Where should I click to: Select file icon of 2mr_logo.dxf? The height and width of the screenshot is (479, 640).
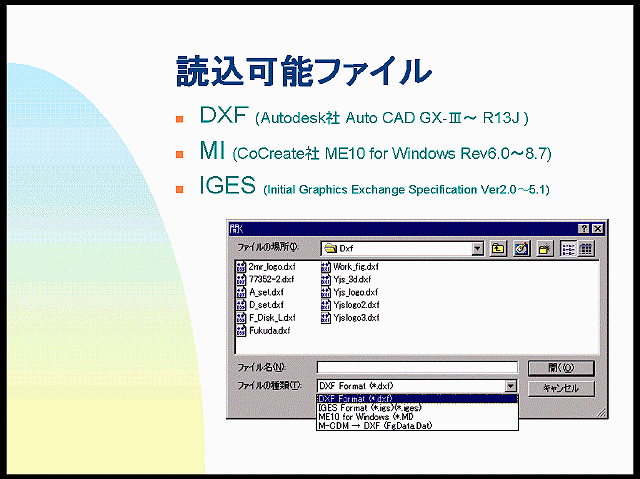tap(241, 267)
